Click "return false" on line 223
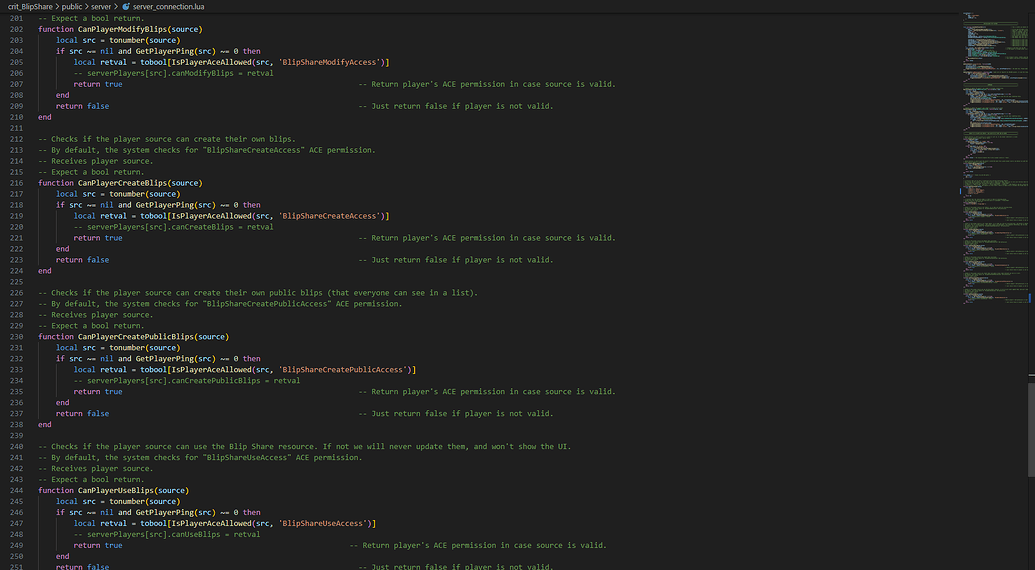The image size is (1035, 570). click(x=82, y=260)
